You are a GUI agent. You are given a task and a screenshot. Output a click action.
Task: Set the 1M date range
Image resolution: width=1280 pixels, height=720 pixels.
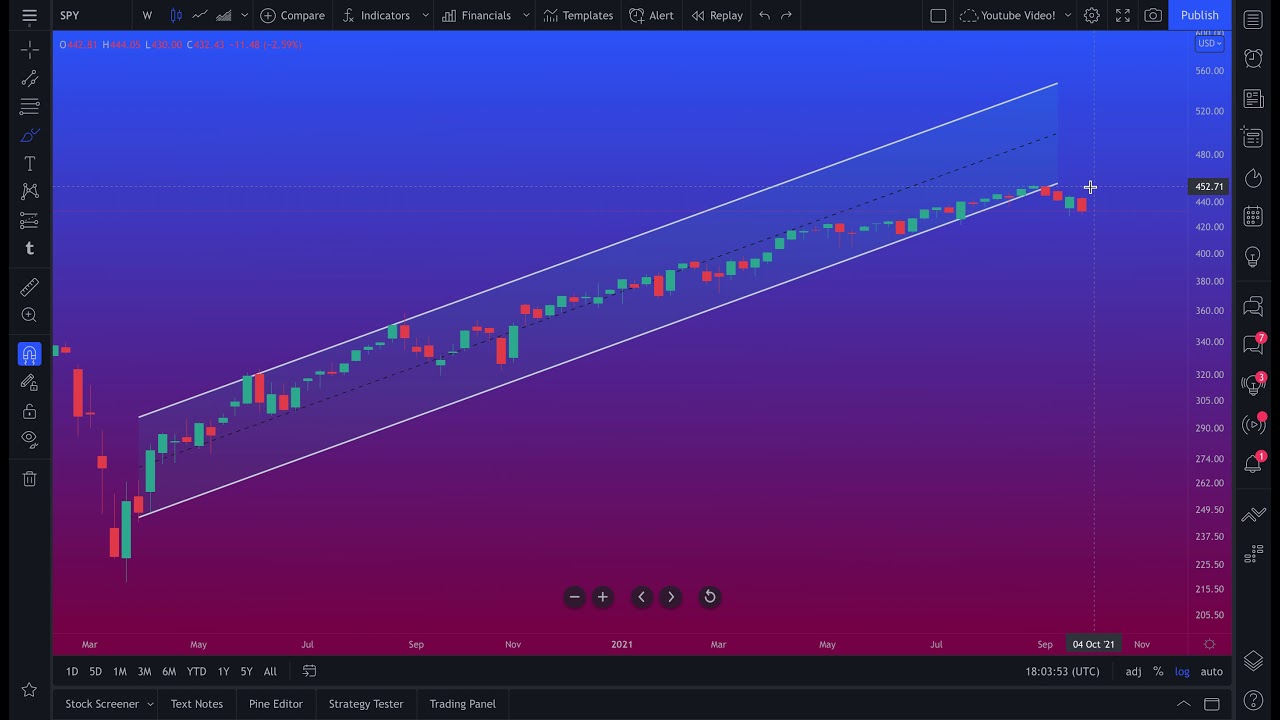point(120,672)
